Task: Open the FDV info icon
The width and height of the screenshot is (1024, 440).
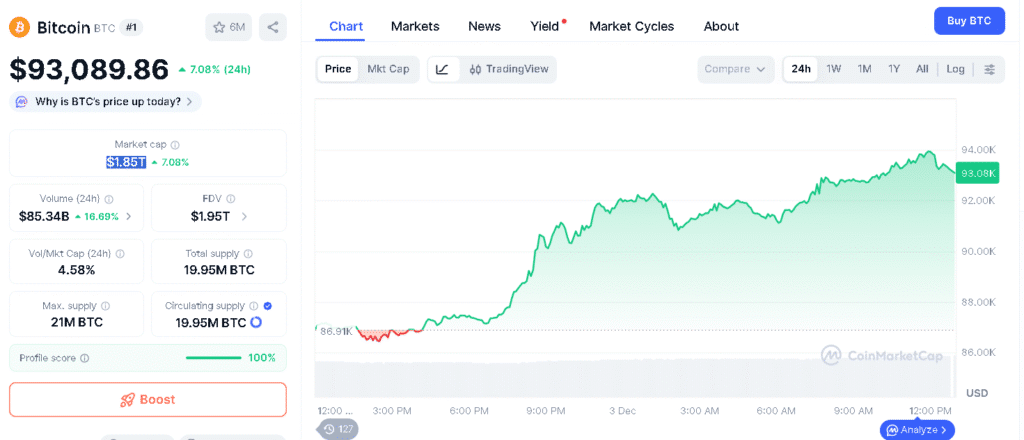Action: click(231, 199)
